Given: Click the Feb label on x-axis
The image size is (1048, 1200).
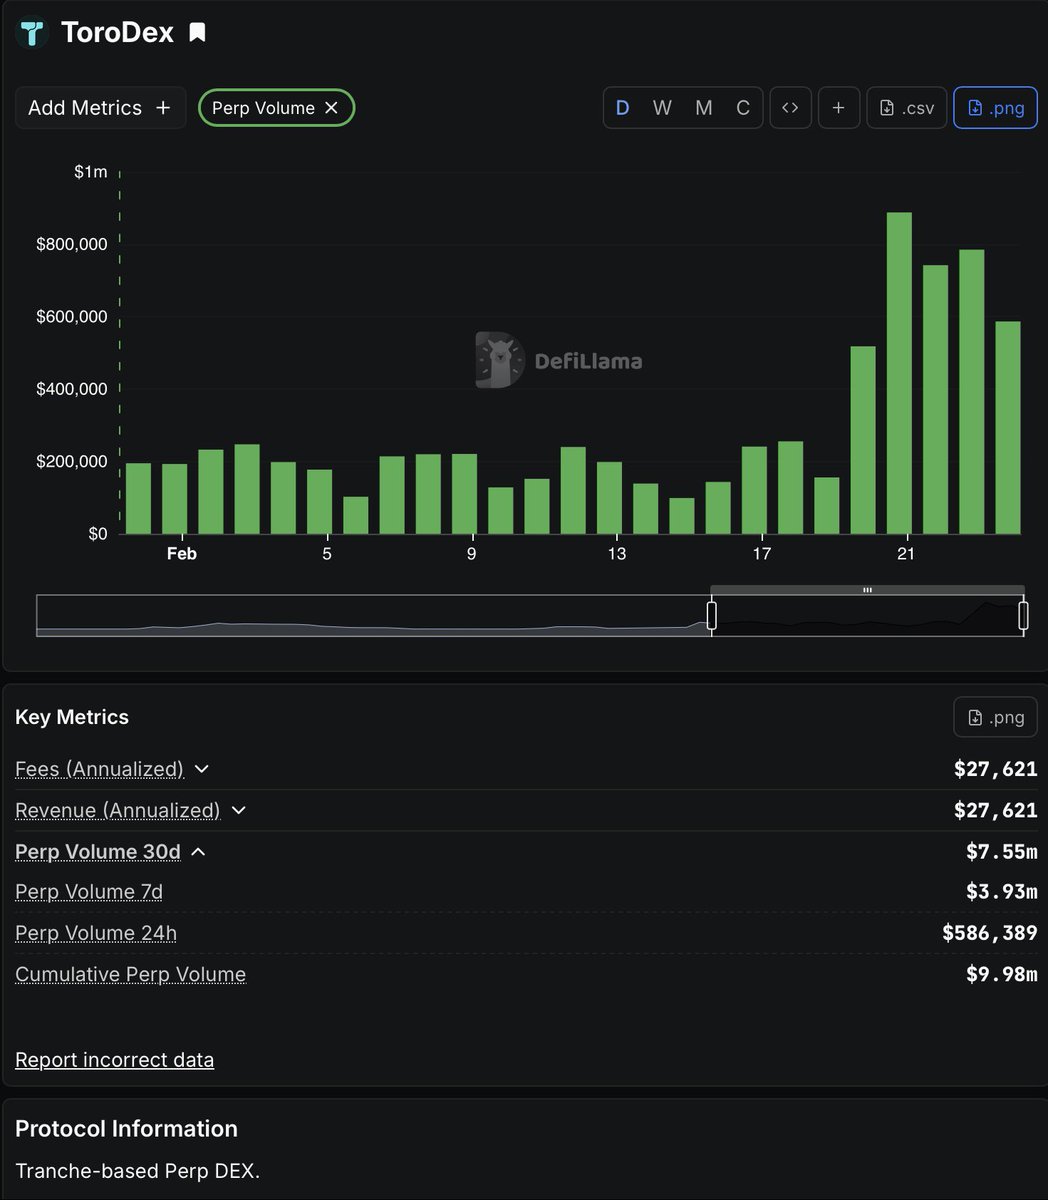Looking at the screenshot, I should 182,553.
